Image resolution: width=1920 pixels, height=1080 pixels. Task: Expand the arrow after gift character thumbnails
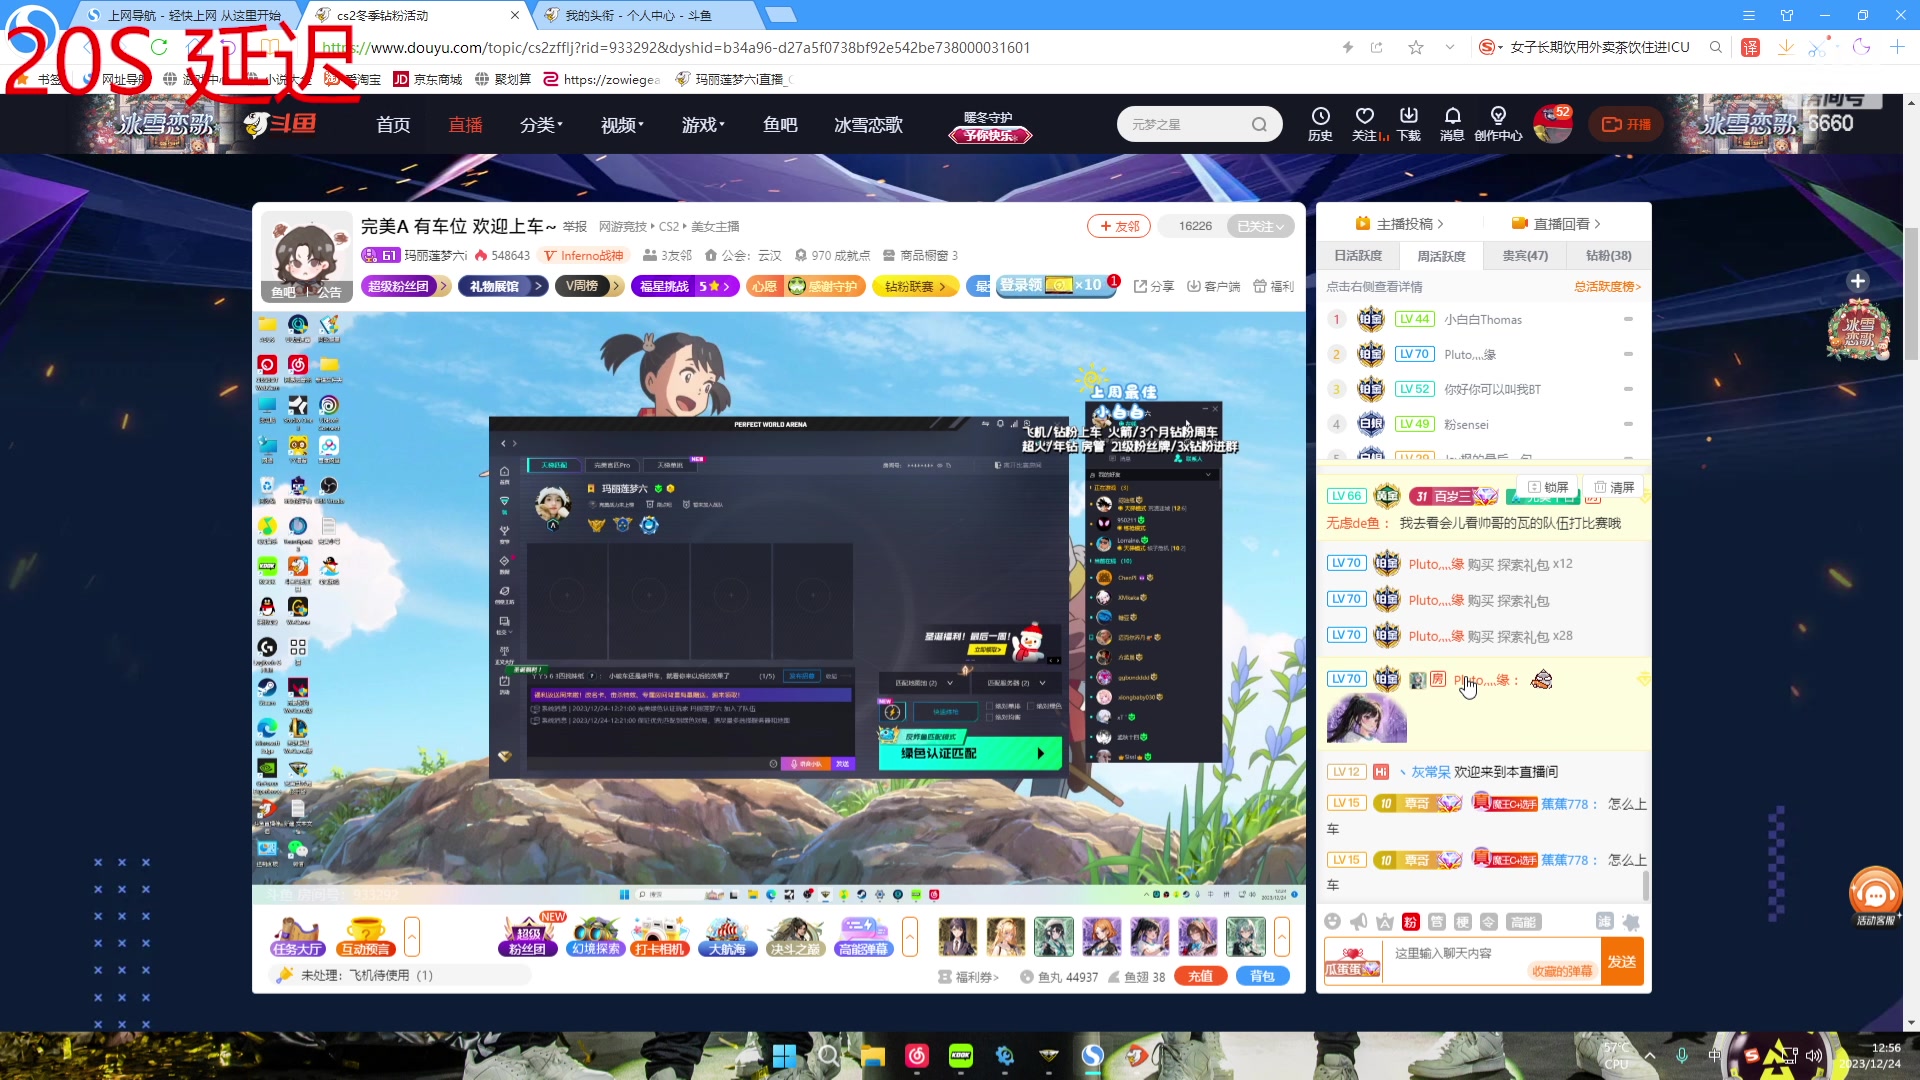pos(1282,937)
